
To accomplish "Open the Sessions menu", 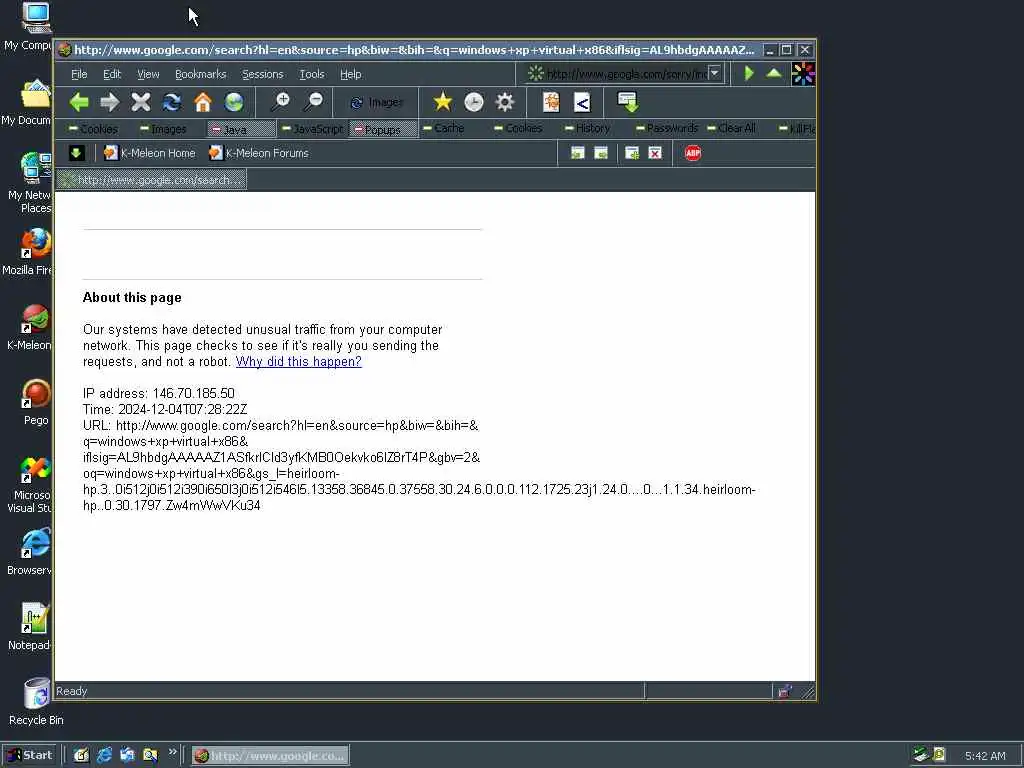I will (x=263, y=74).
